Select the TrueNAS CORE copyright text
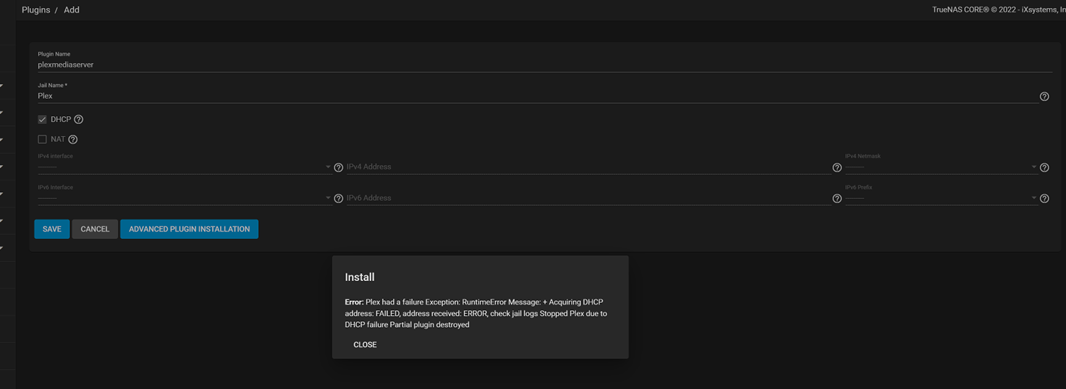This screenshot has height=389, width=1066. tap(1000, 10)
